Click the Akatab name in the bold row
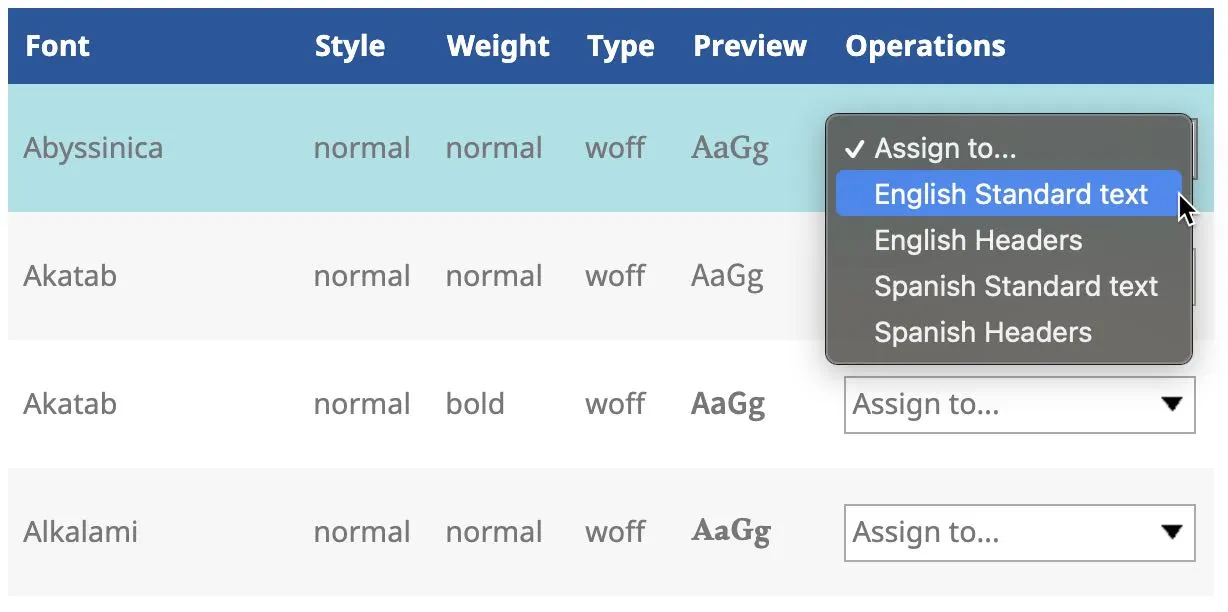Screen dimensions: 1228x612 (70, 404)
